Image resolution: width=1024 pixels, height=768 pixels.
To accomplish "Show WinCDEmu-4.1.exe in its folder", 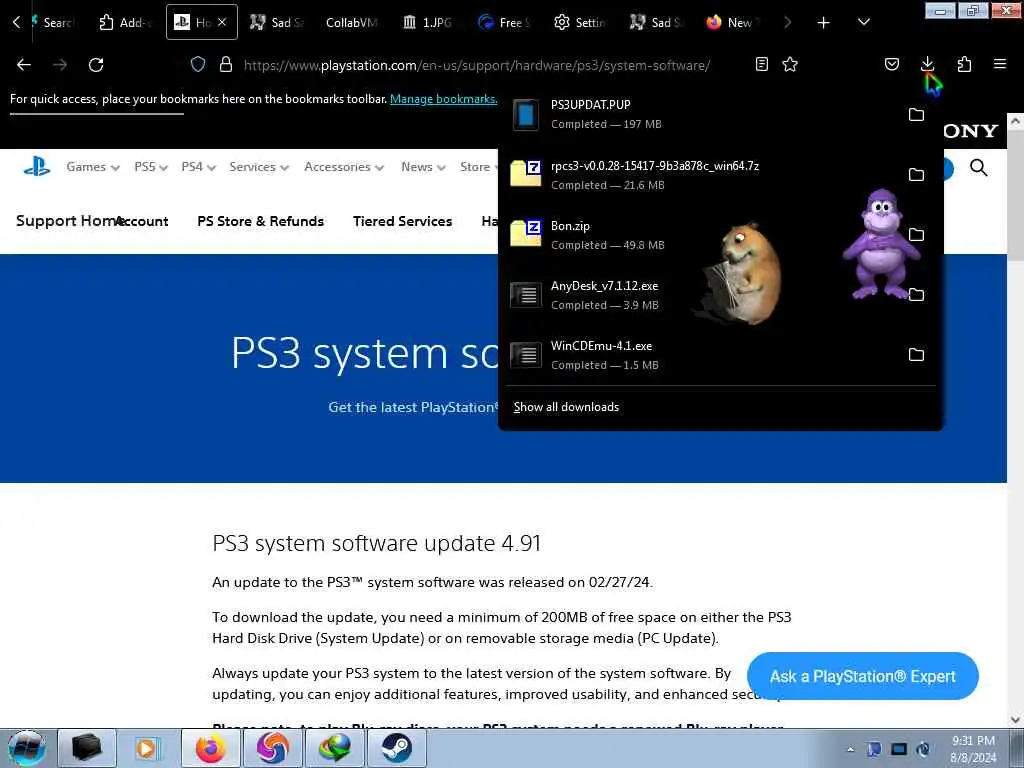I will (916, 355).
